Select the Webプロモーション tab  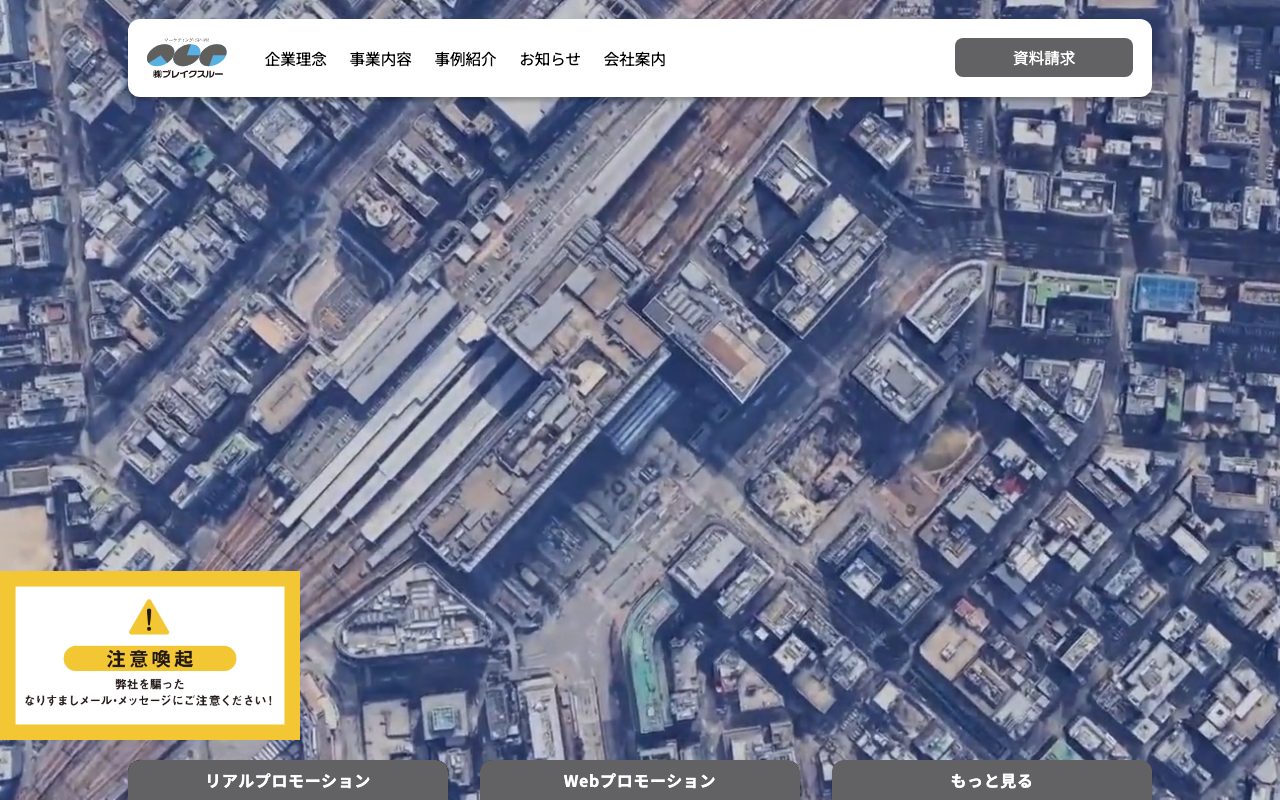[x=640, y=780]
